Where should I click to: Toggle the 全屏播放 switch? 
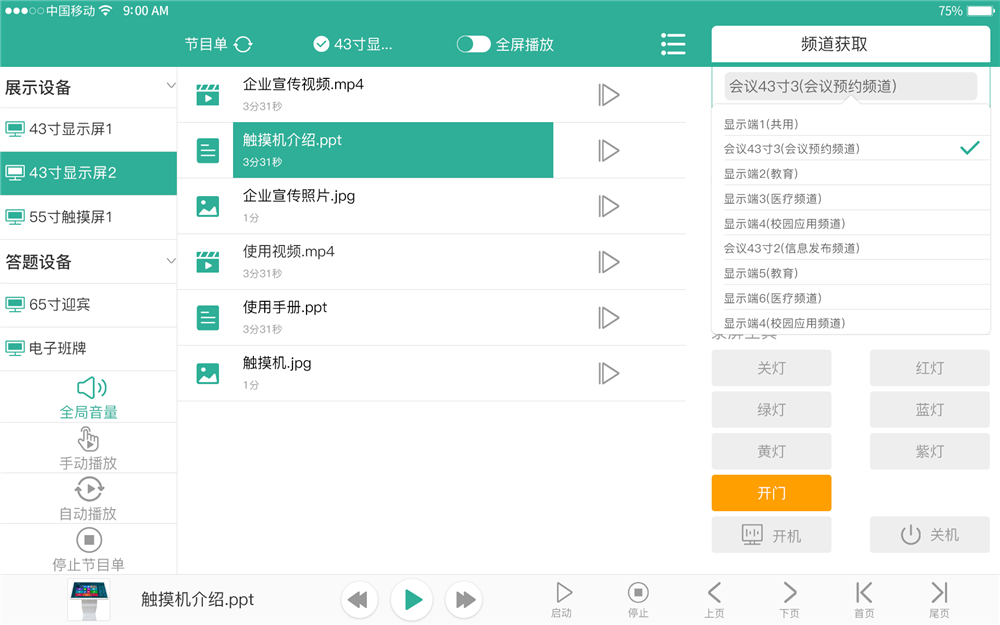[473, 44]
